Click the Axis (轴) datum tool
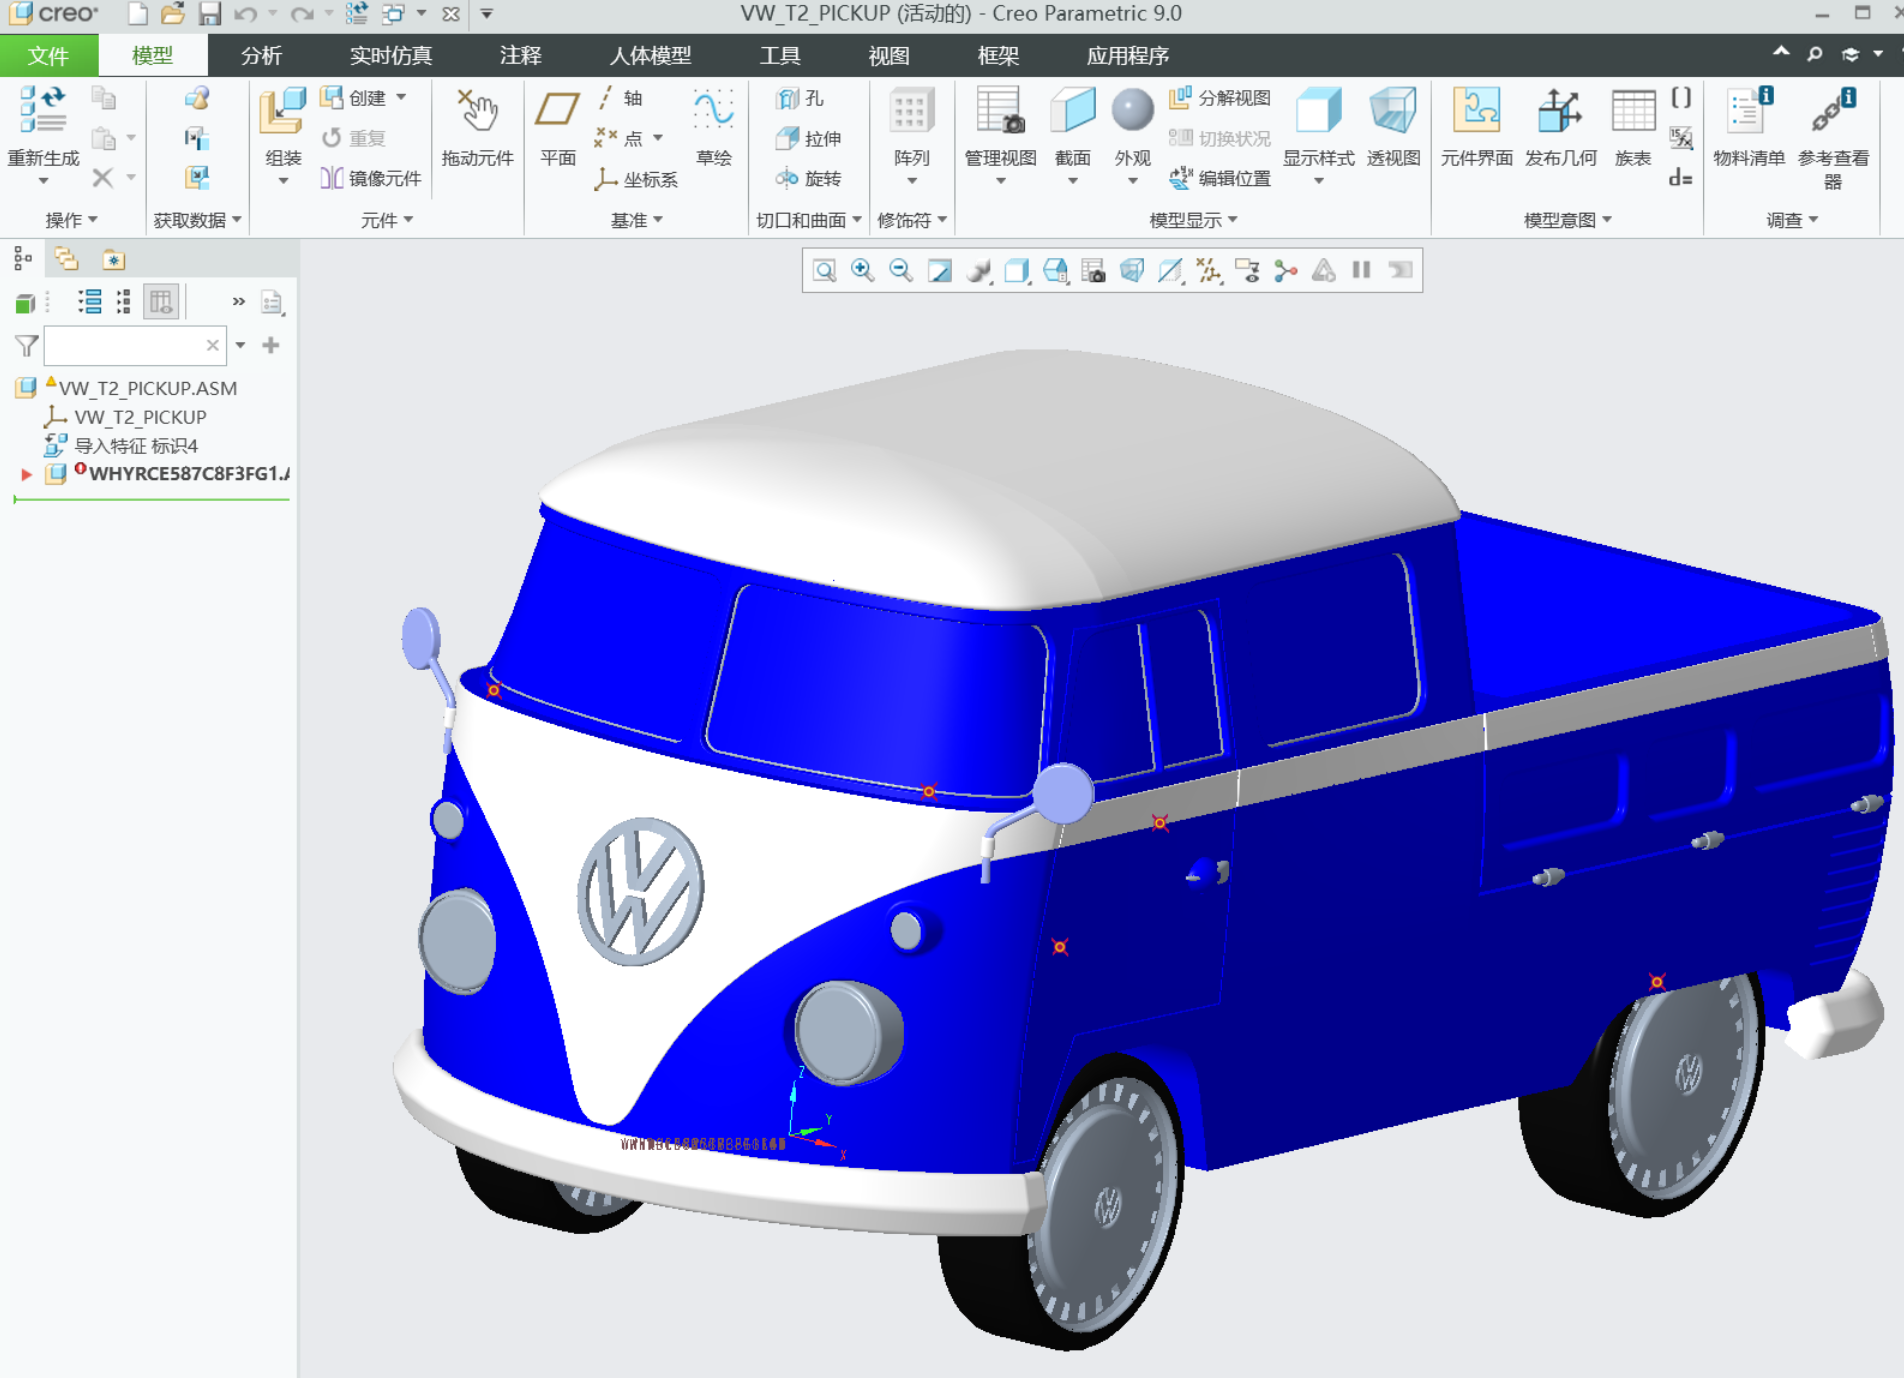The image size is (1904, 1378). [621, 98]
